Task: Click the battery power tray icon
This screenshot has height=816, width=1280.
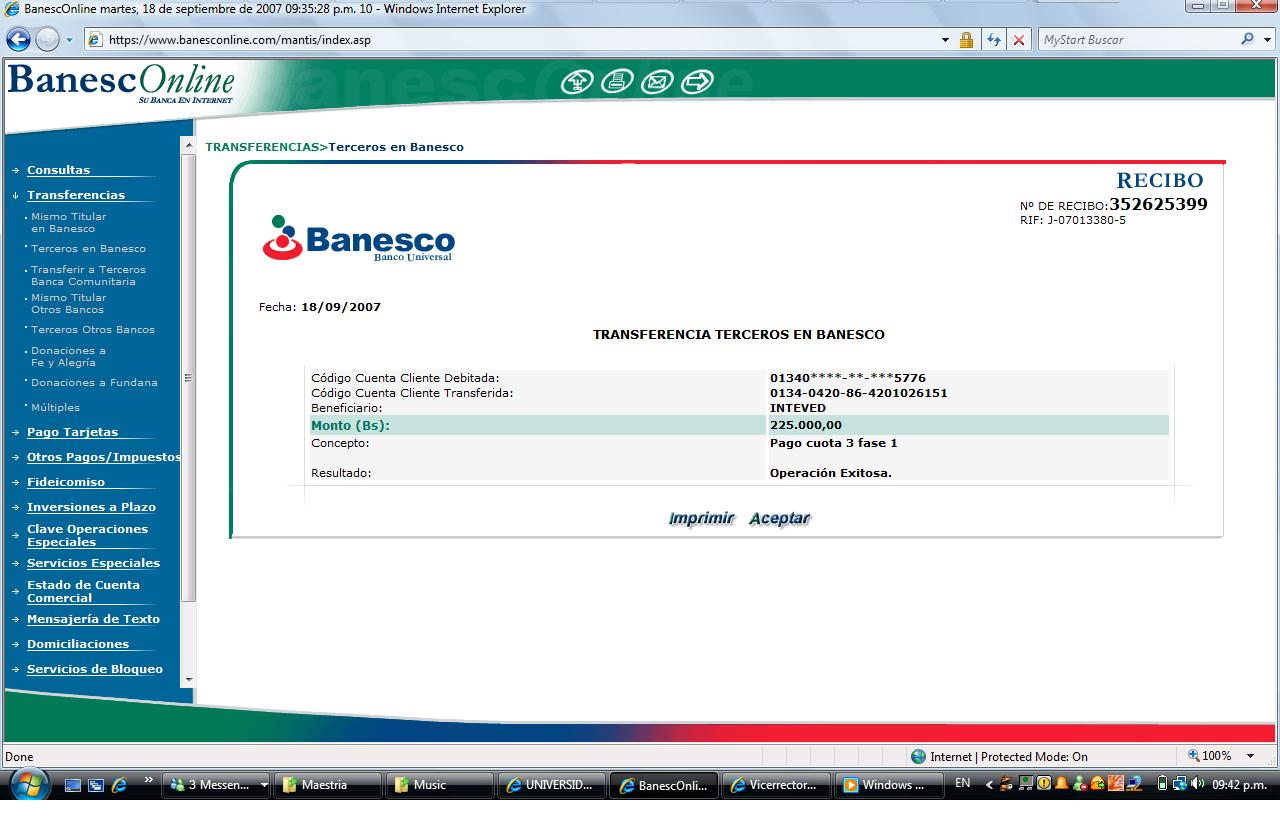Action: click(1162, 784)
